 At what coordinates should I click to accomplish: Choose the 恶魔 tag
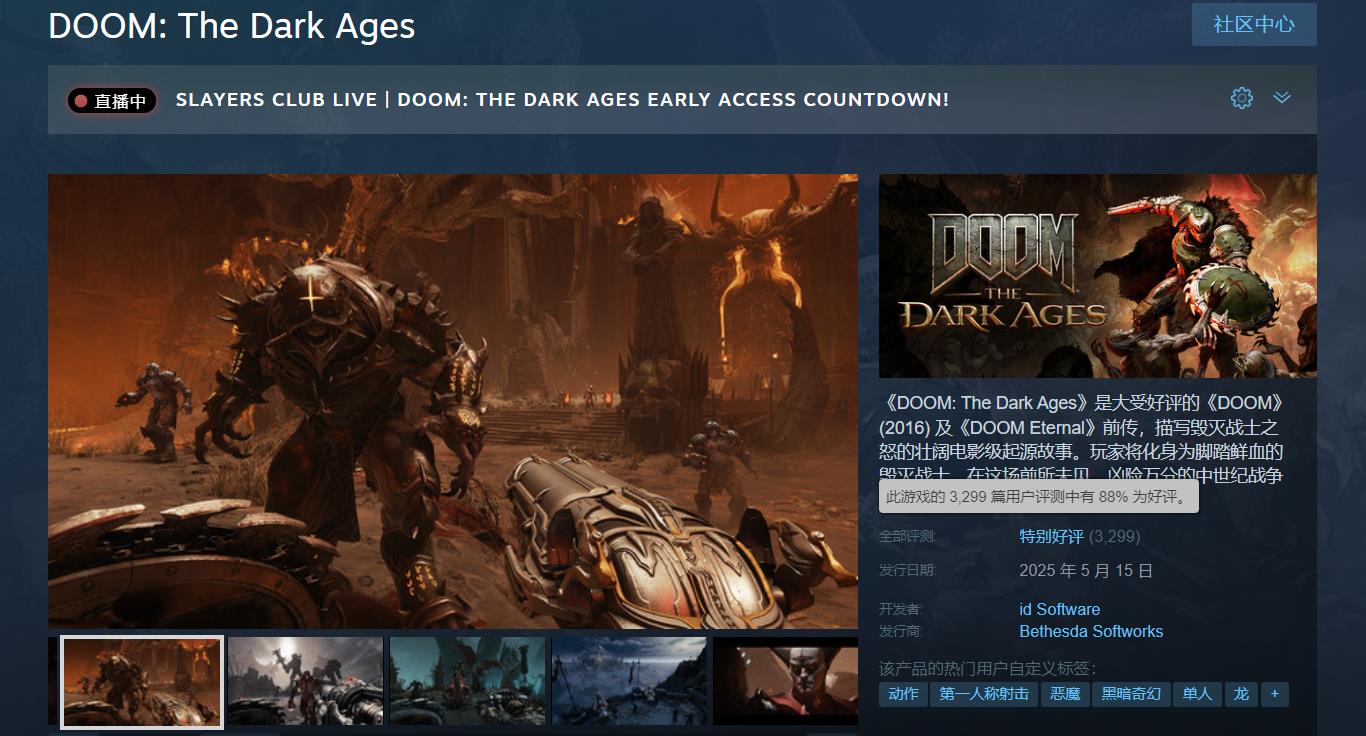tap(1065, 694)
